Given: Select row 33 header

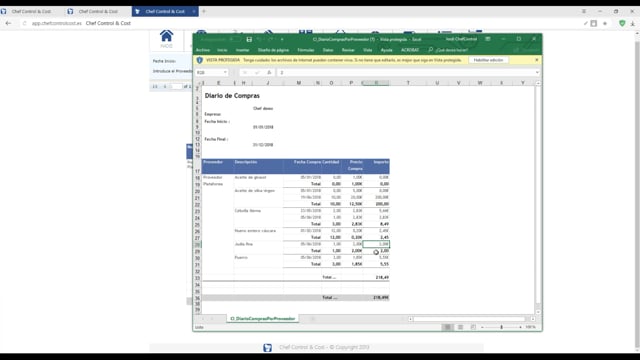Looking at the screenshot, I should [198, 278].
